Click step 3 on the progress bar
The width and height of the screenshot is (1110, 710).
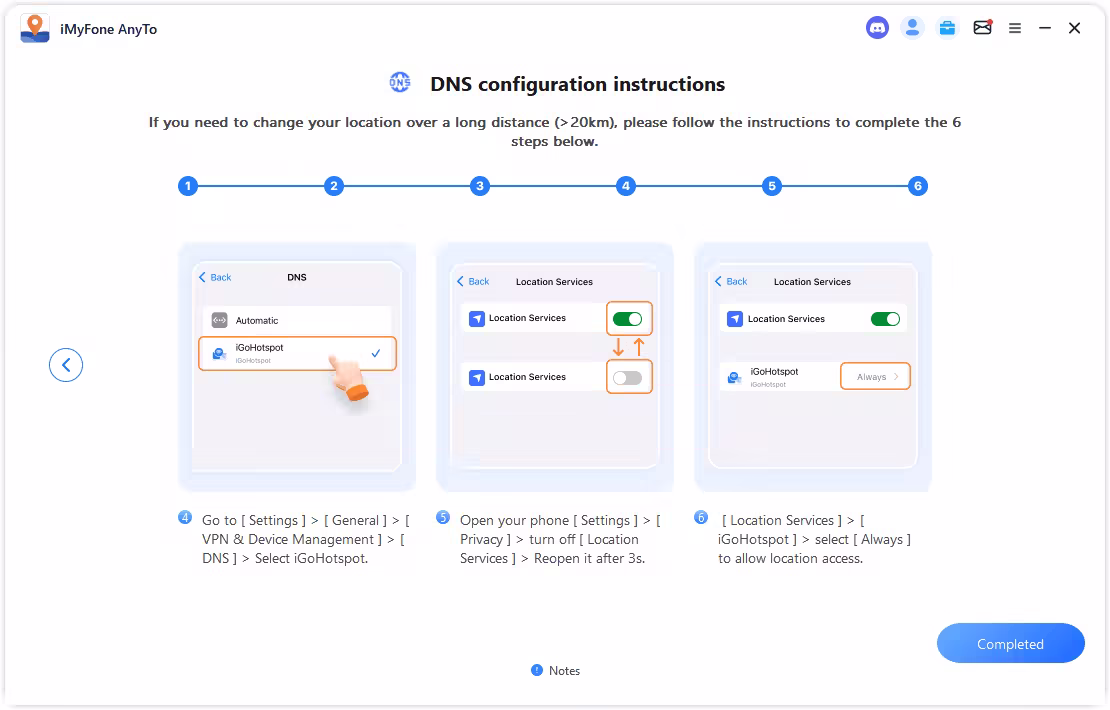(x=479, y=185)
